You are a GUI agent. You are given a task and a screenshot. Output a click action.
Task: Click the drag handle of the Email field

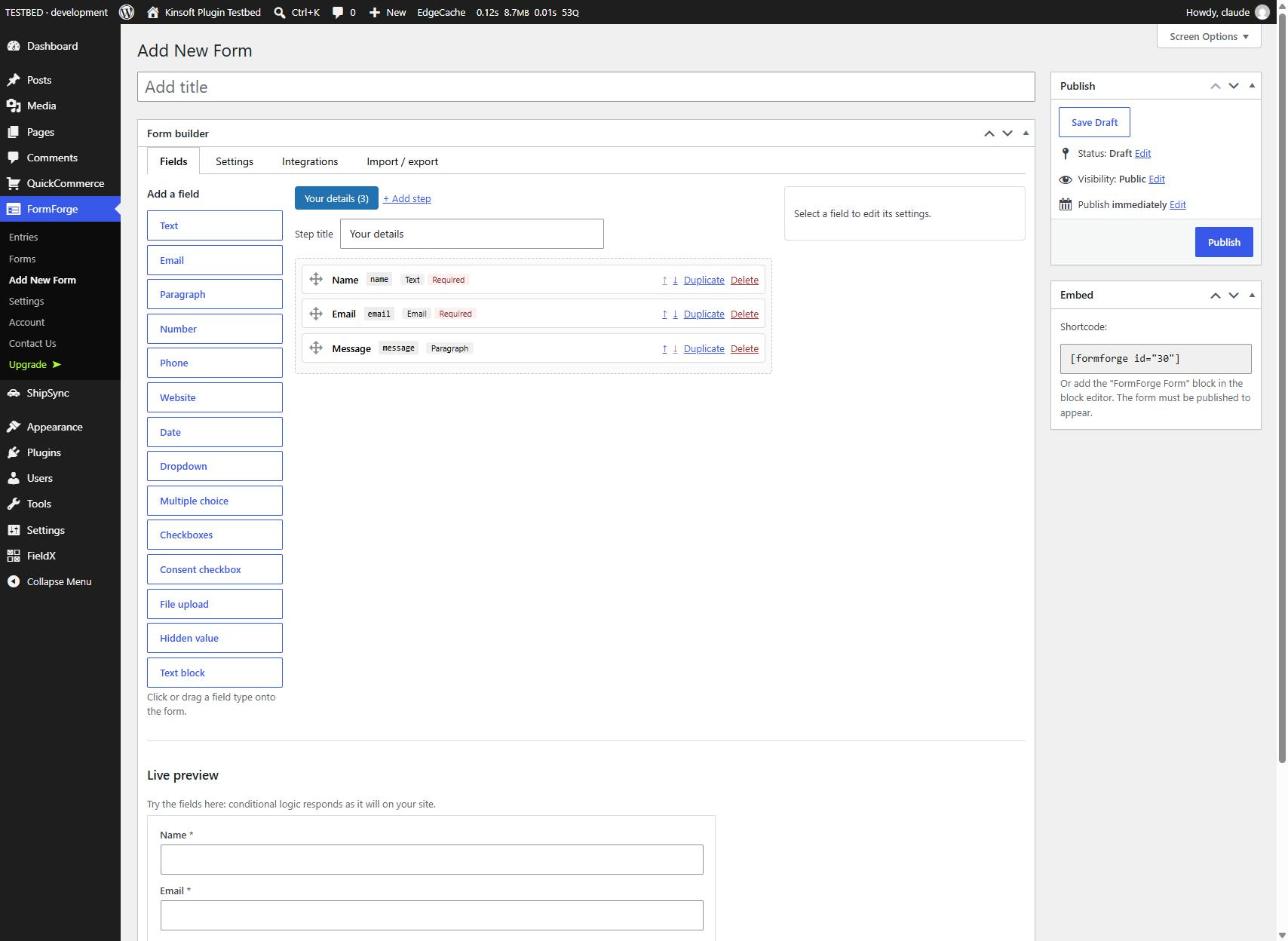pos(316,313)
